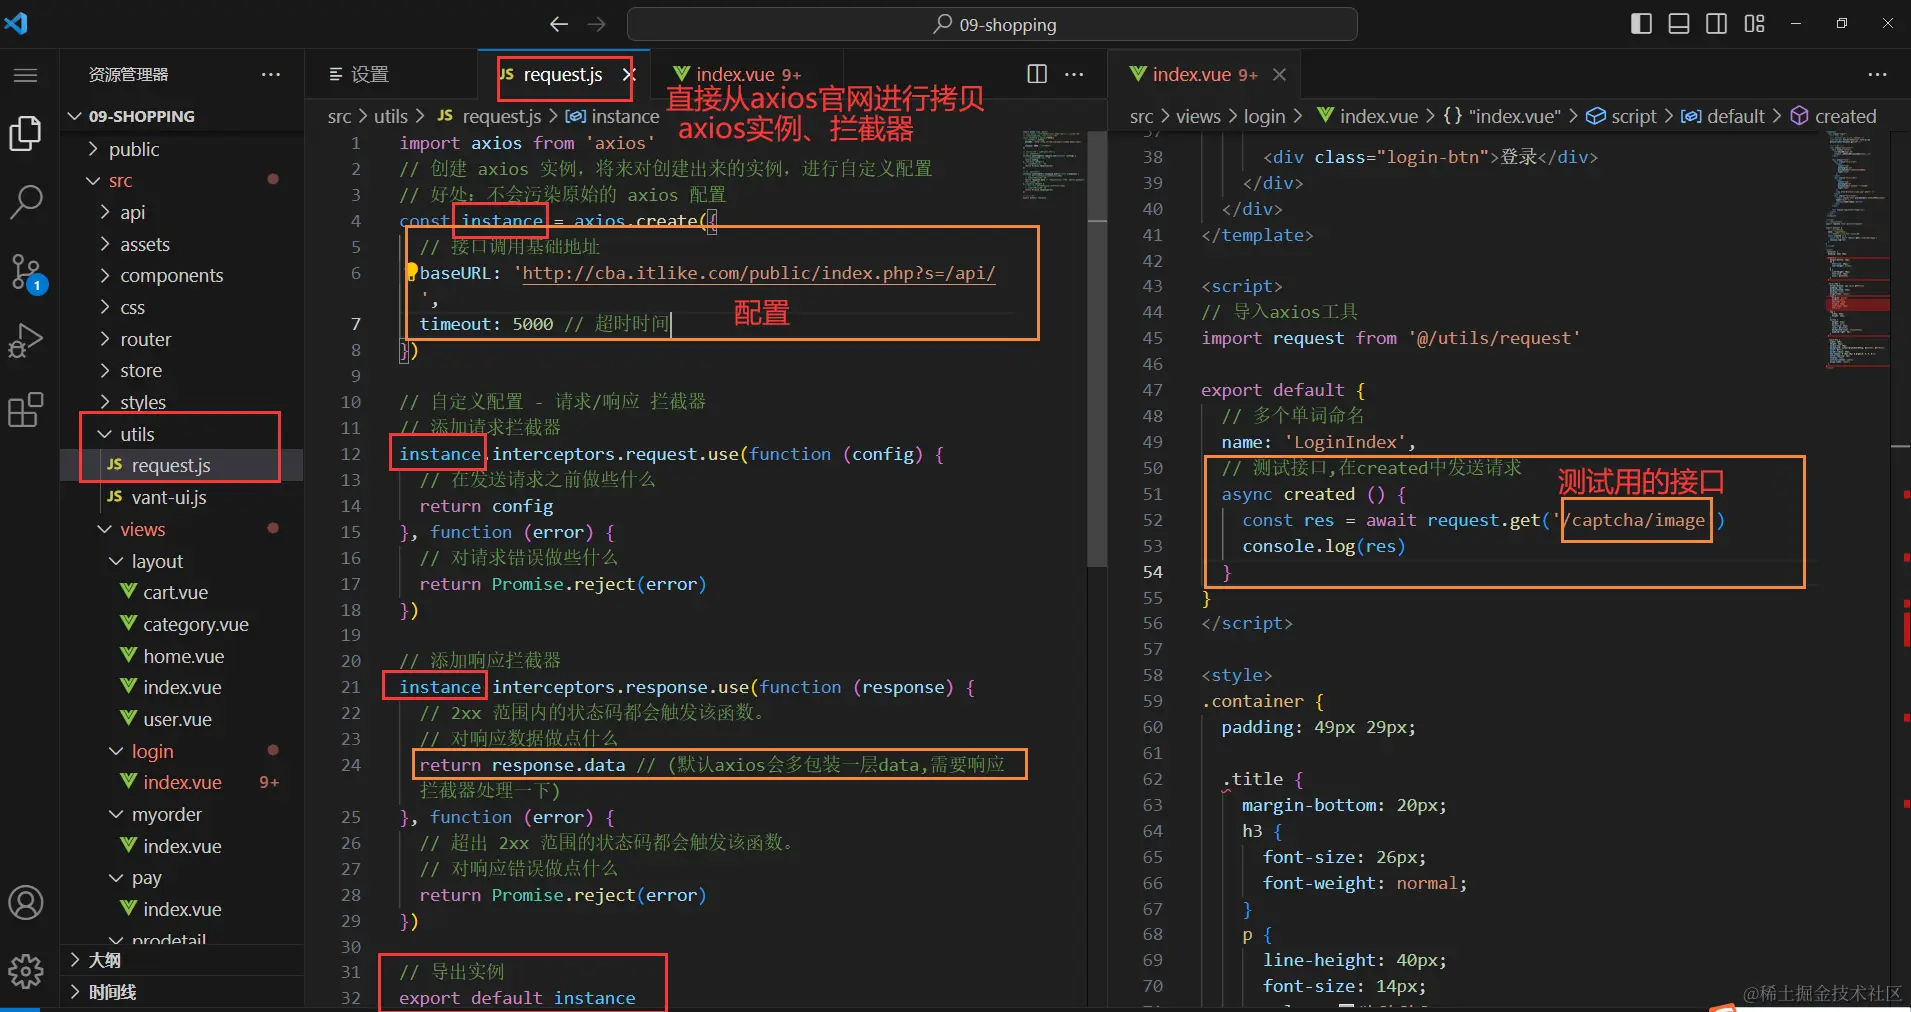
Task: Open index.vue under pay folder
Action: [182, 909]
